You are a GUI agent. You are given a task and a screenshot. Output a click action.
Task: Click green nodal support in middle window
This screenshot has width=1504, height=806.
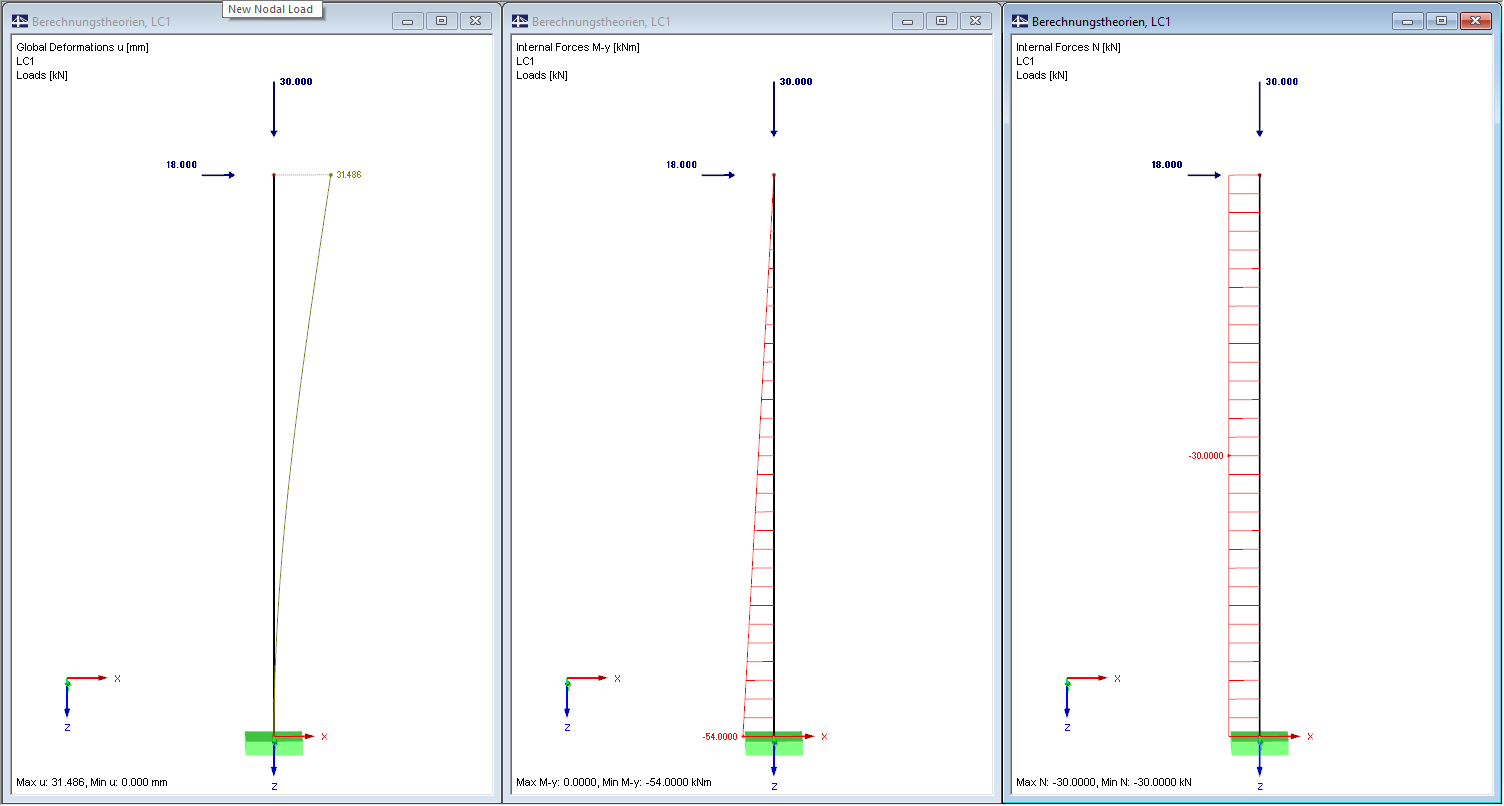(774, 743)
